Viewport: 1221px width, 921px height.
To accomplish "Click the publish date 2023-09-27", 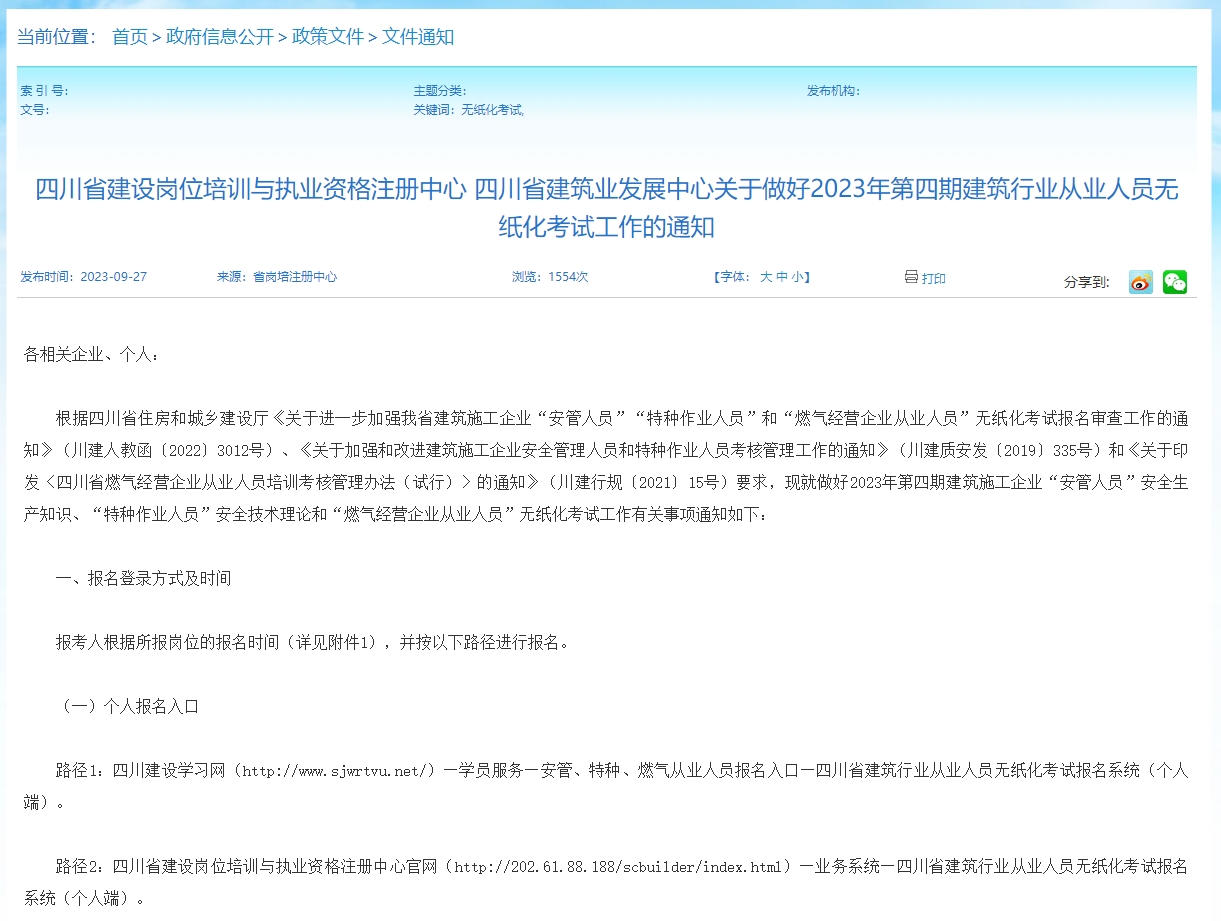I will [115, 277].
